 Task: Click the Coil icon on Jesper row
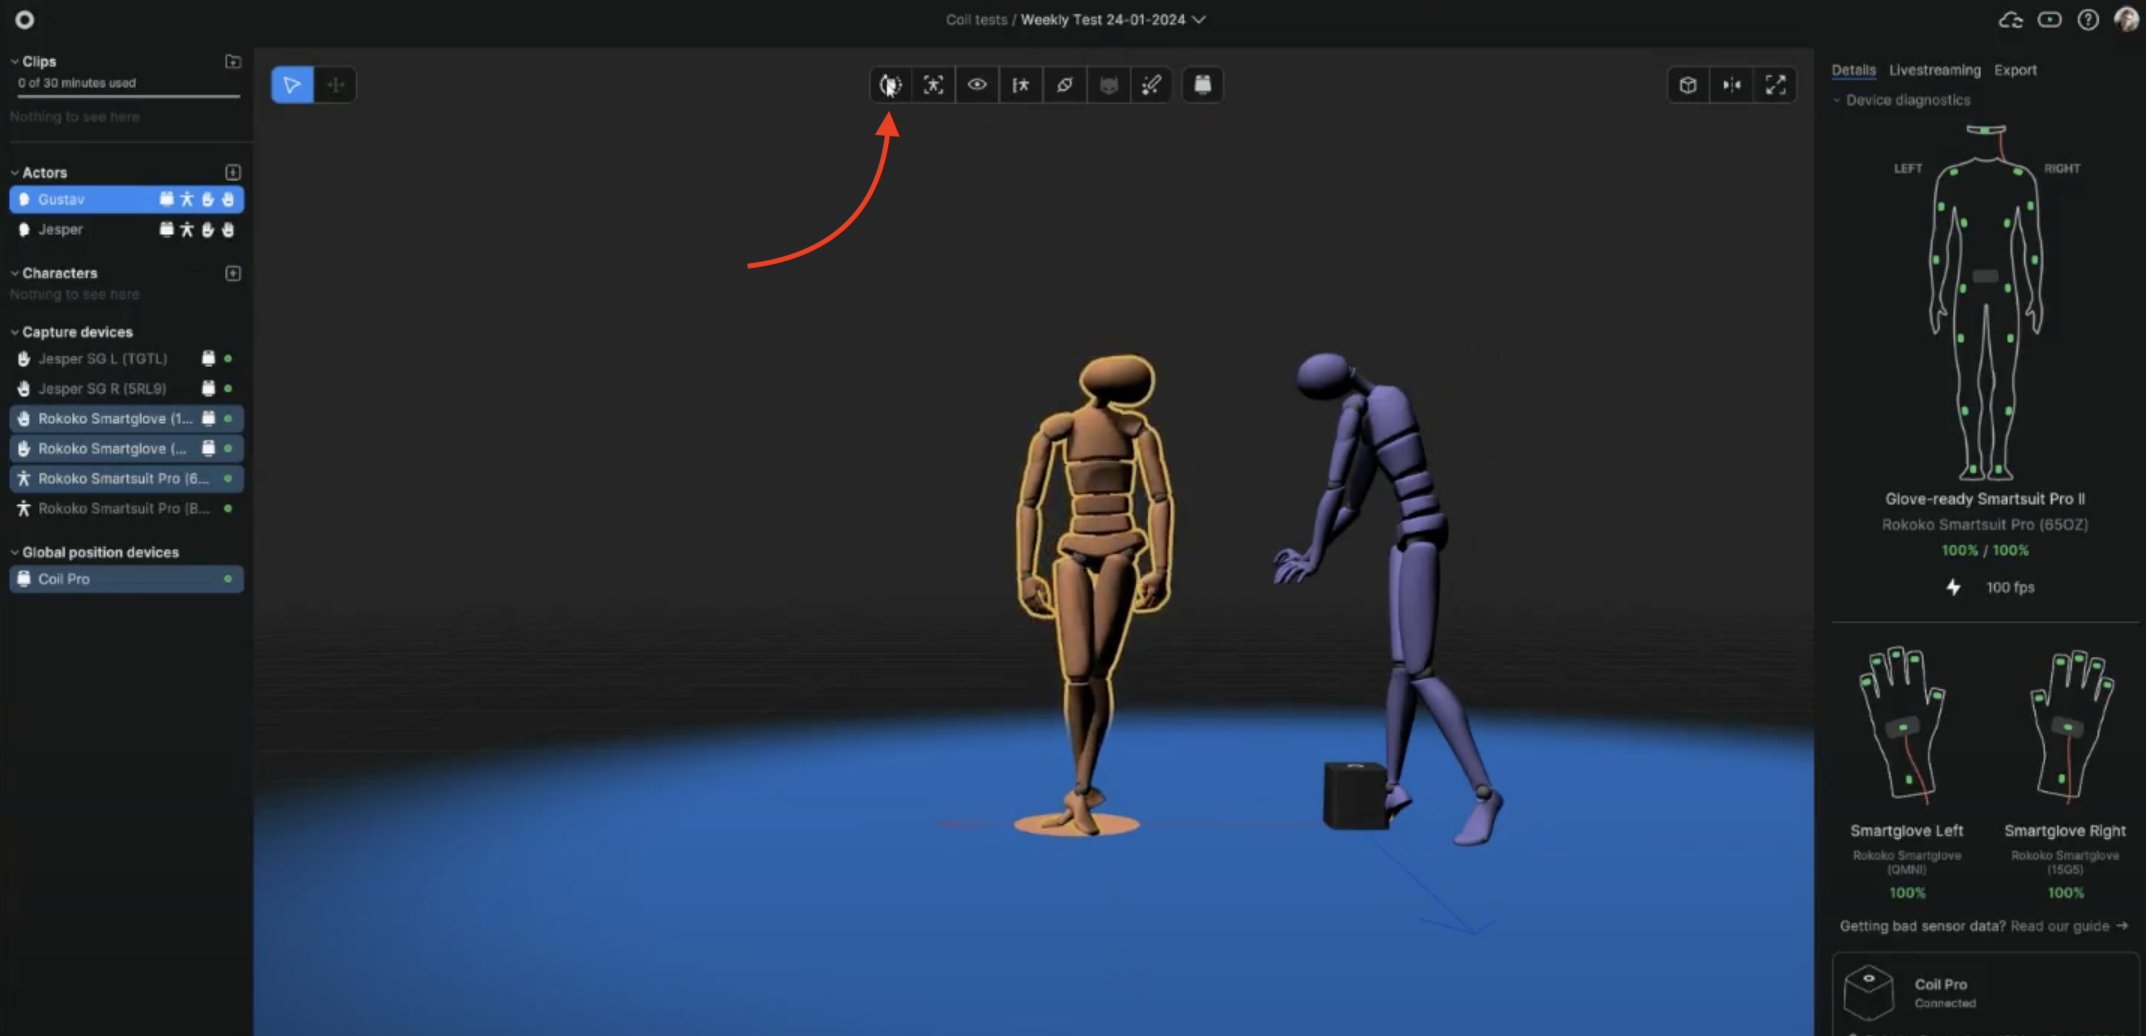click(x=166, y=229)
